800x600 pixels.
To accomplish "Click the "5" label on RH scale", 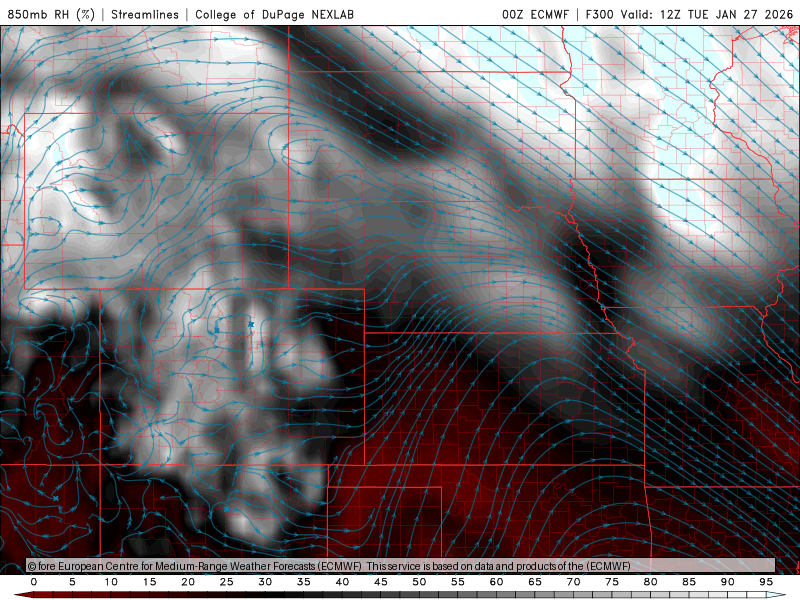I will coord(72,582).
